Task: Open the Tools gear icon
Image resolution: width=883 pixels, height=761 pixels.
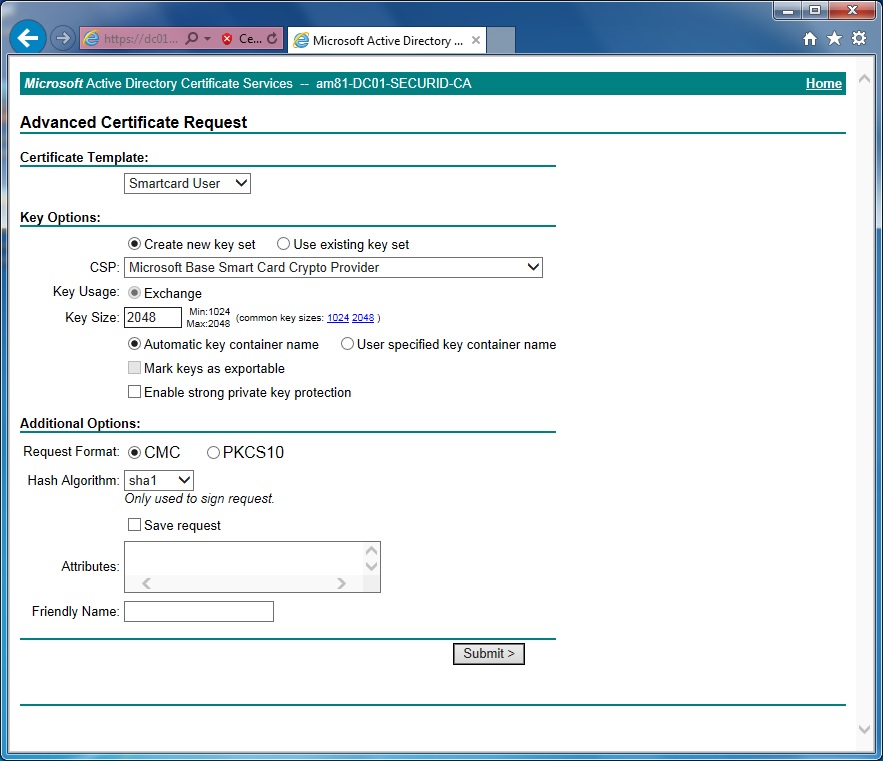Action: click(858, 39)
